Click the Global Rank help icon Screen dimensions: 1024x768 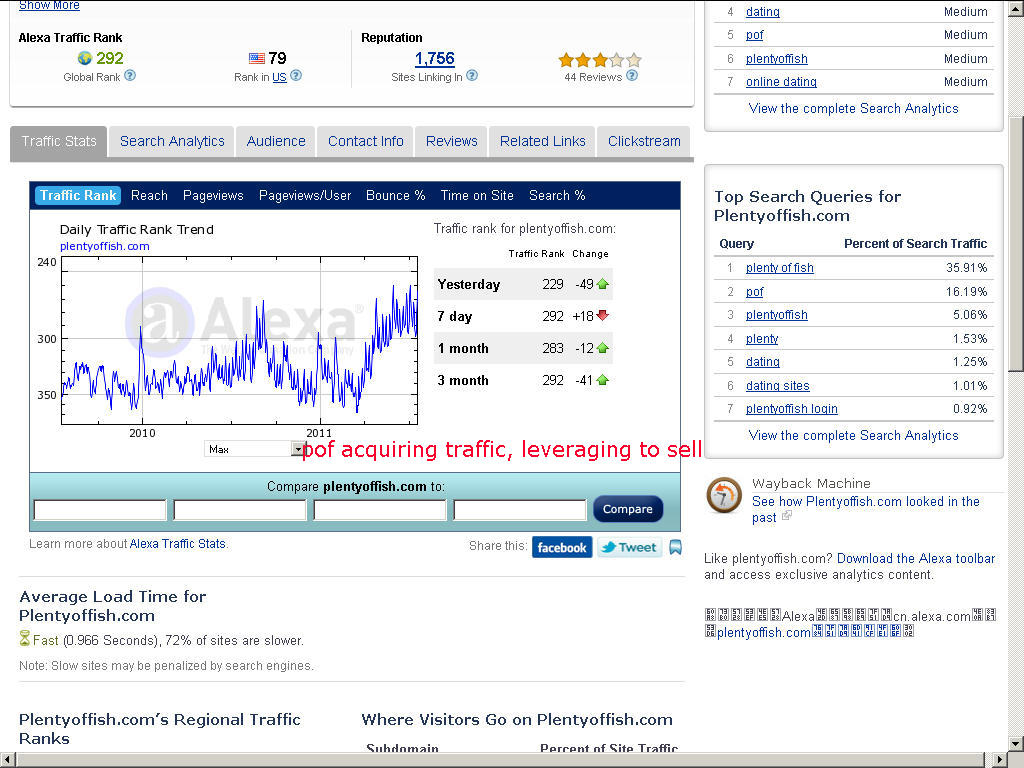point(130,76)
